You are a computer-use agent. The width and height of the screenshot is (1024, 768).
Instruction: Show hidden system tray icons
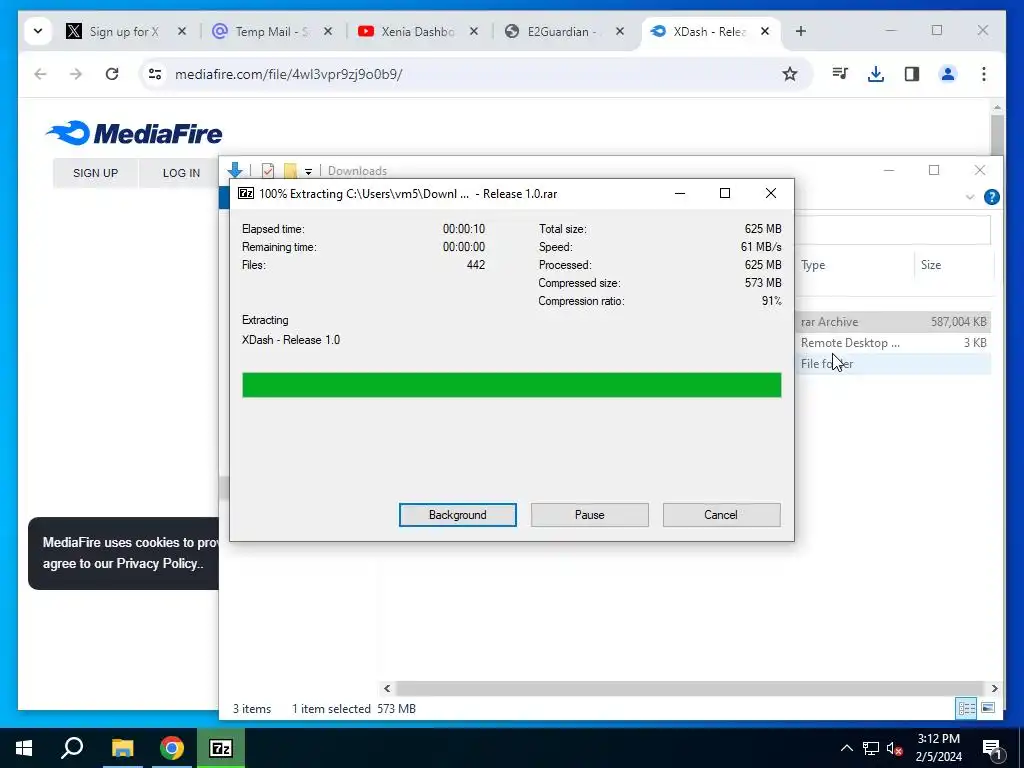846,748
